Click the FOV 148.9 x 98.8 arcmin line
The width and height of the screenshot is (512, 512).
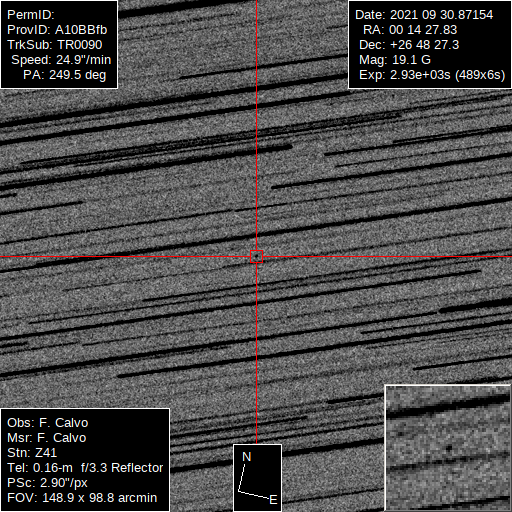point(82,498)
